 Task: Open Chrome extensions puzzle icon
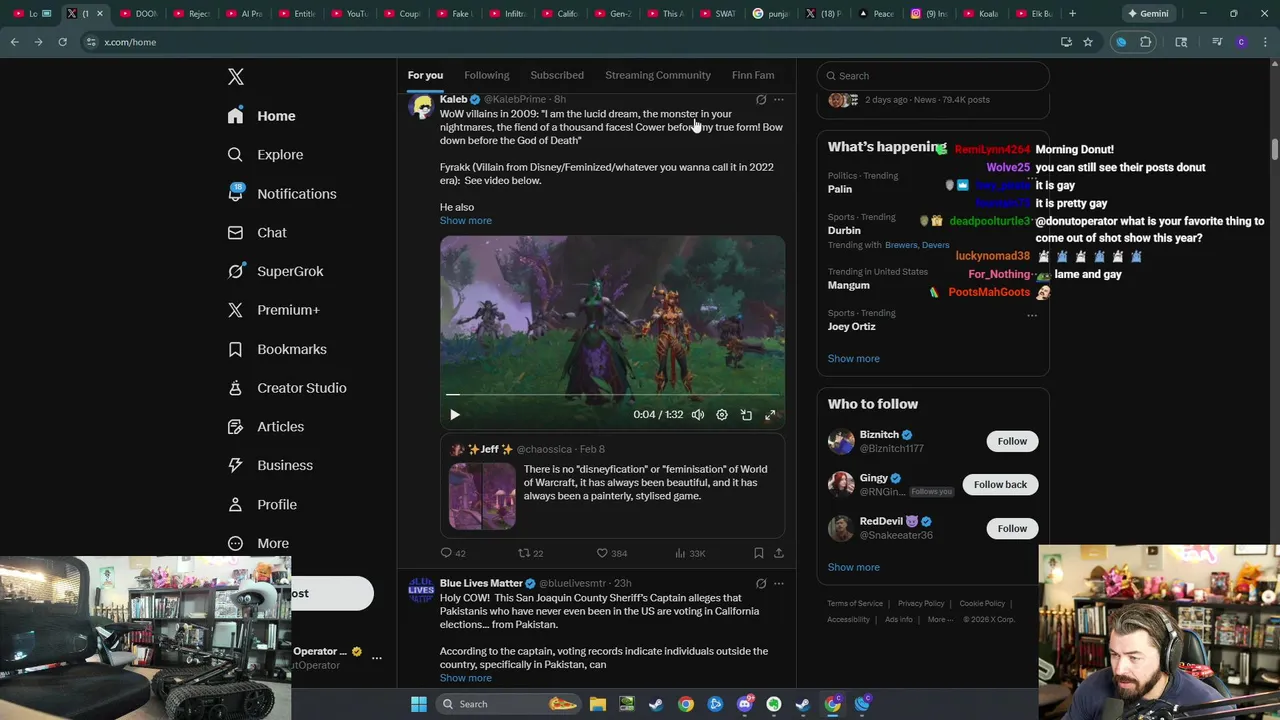pos(1146,42)
